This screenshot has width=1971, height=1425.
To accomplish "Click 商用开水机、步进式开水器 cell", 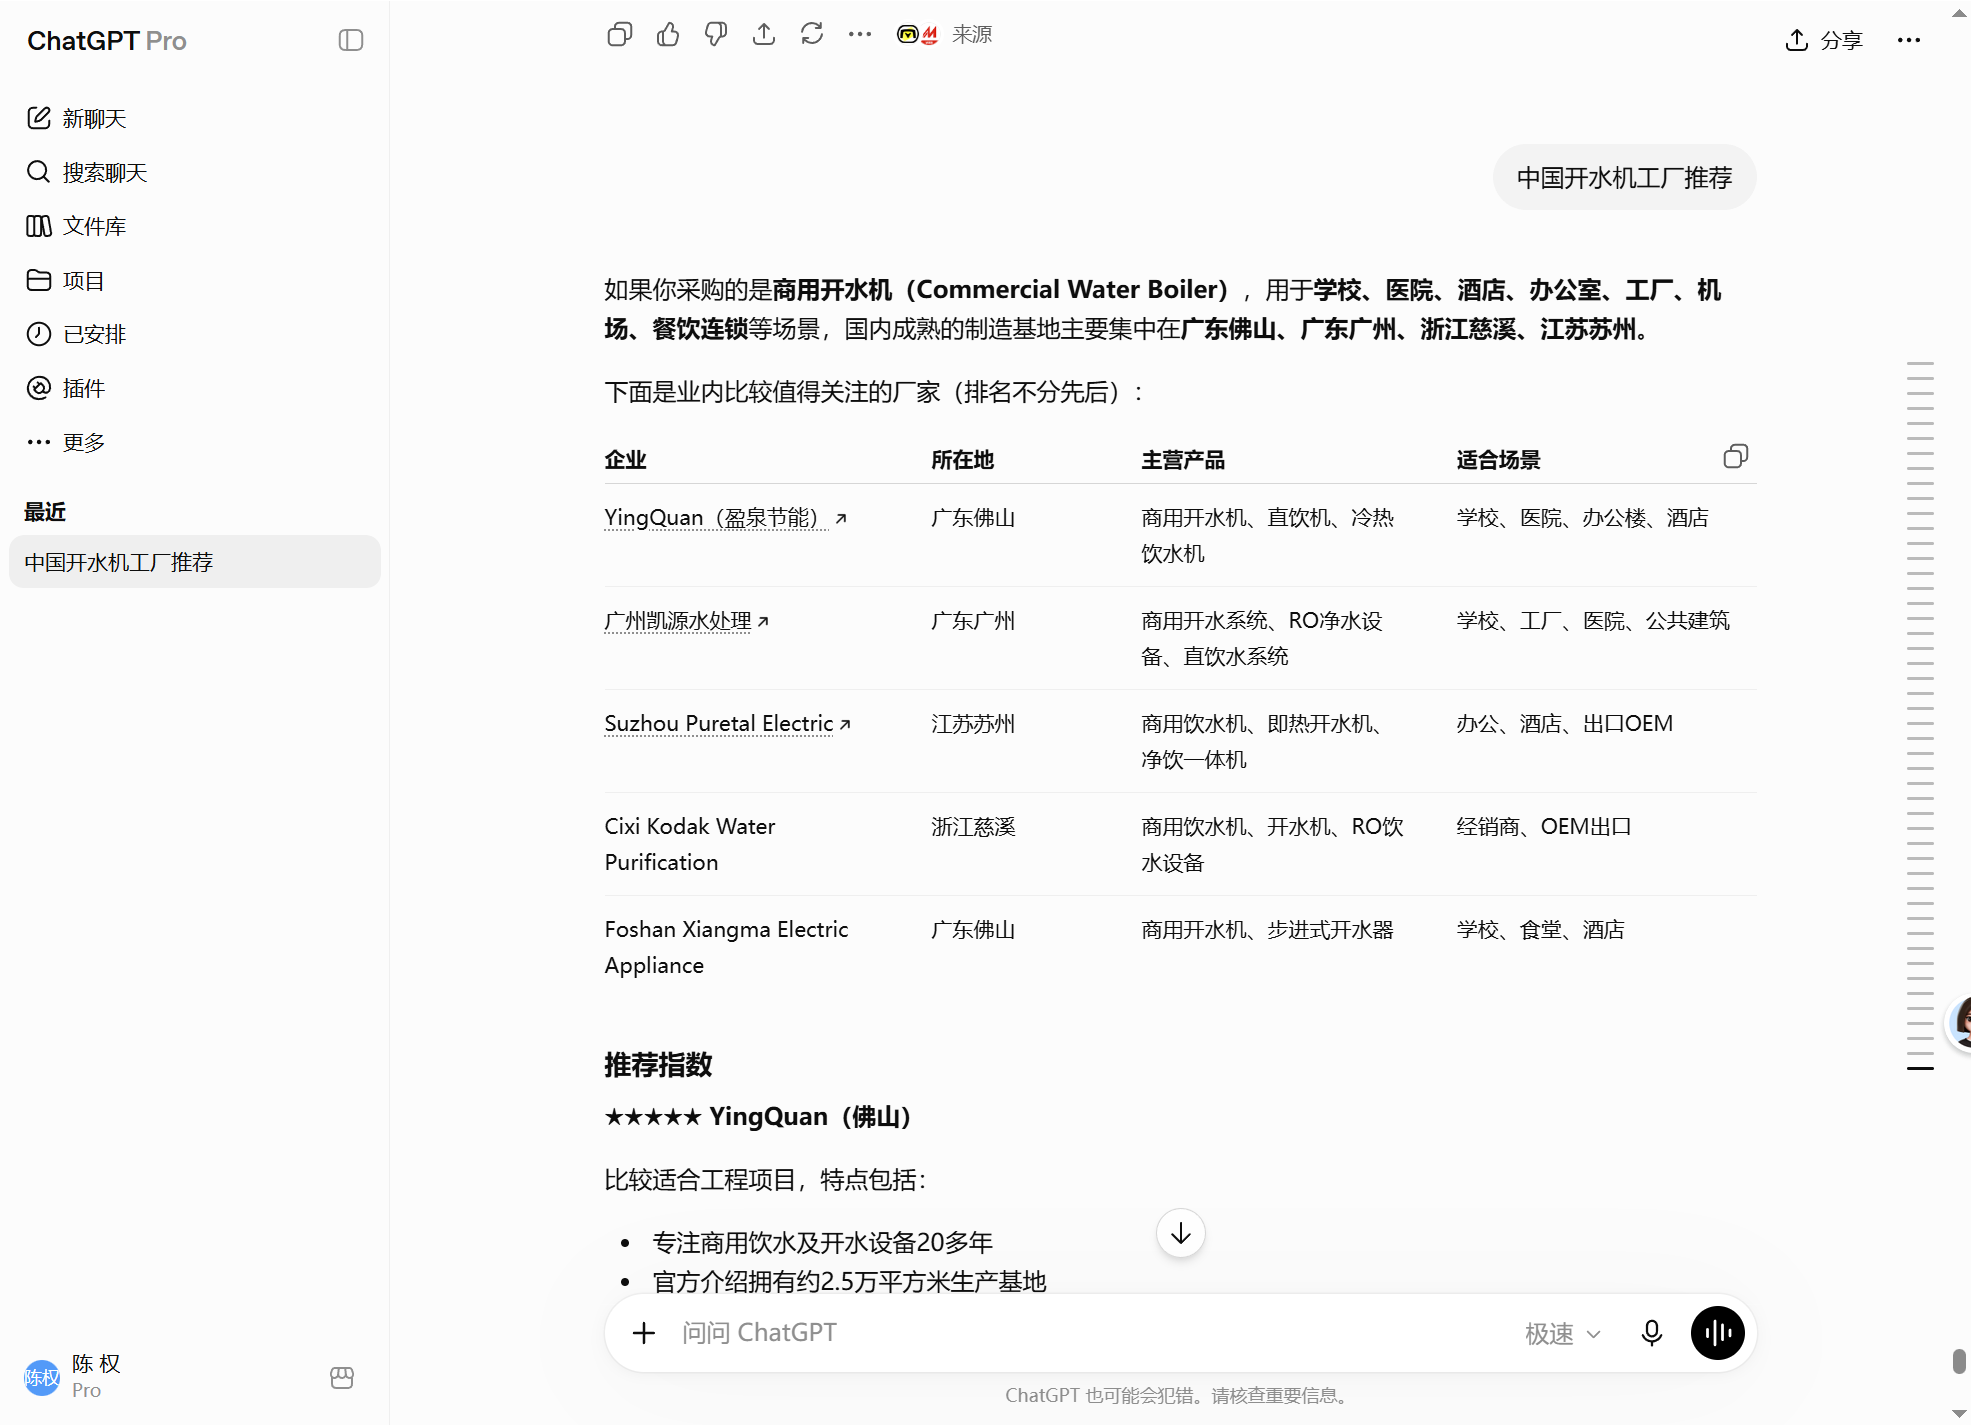I will [1267, 930].
